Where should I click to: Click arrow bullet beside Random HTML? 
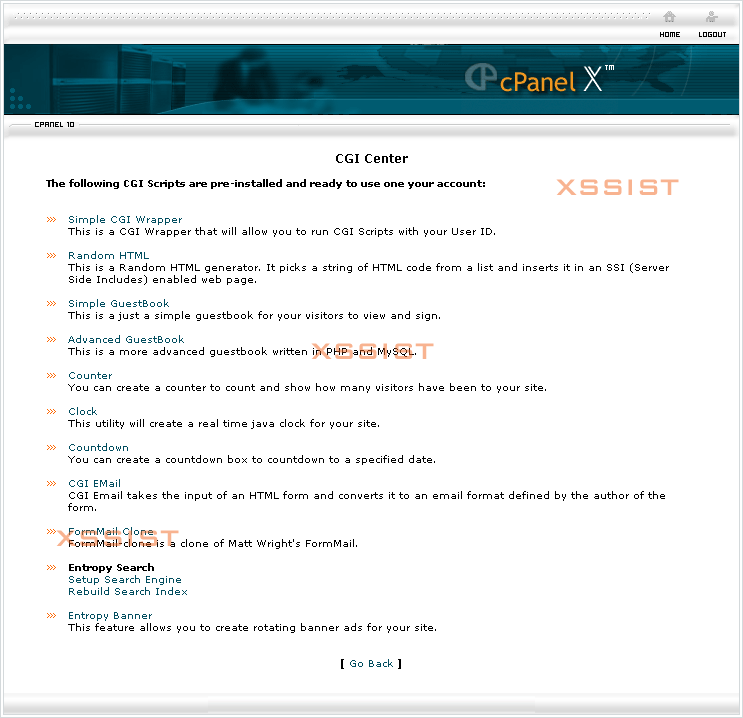[x=51, y=255]
